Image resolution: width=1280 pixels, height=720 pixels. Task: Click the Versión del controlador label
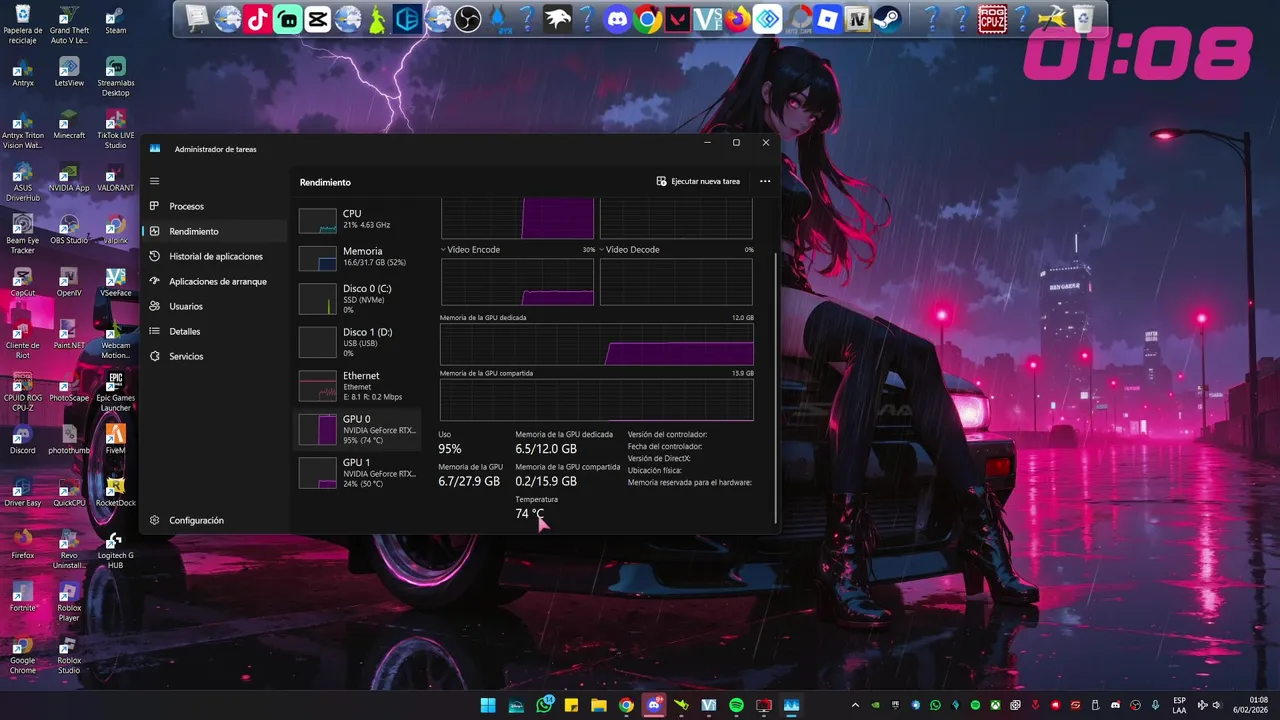click(x=667, y=435)
